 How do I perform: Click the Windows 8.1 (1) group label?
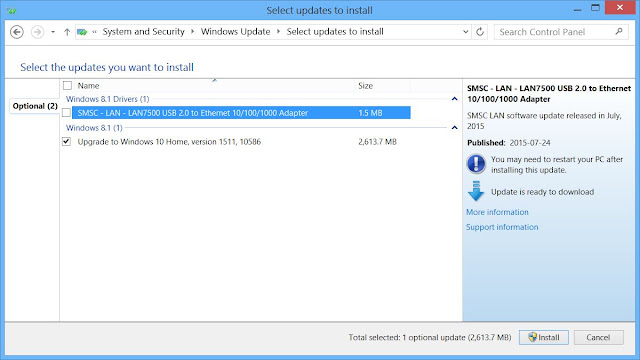[94, 128]
